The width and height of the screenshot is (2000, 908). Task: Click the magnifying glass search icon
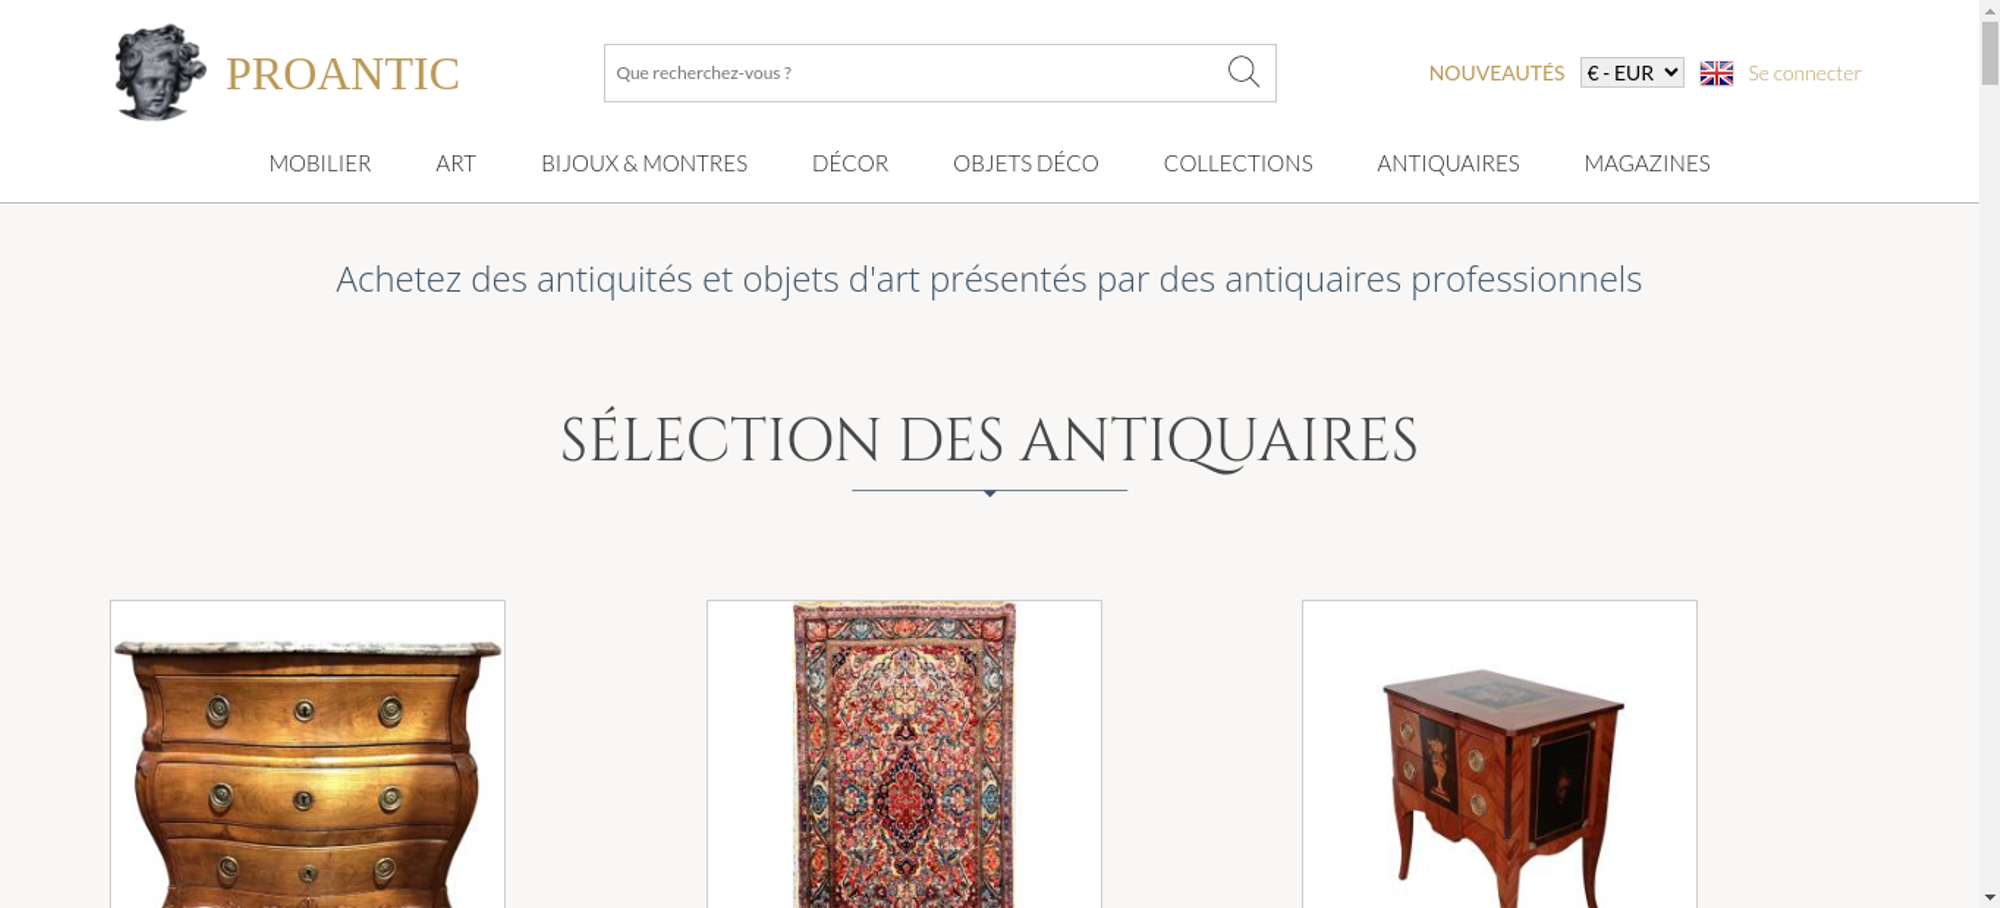(x=1243, y=72)
